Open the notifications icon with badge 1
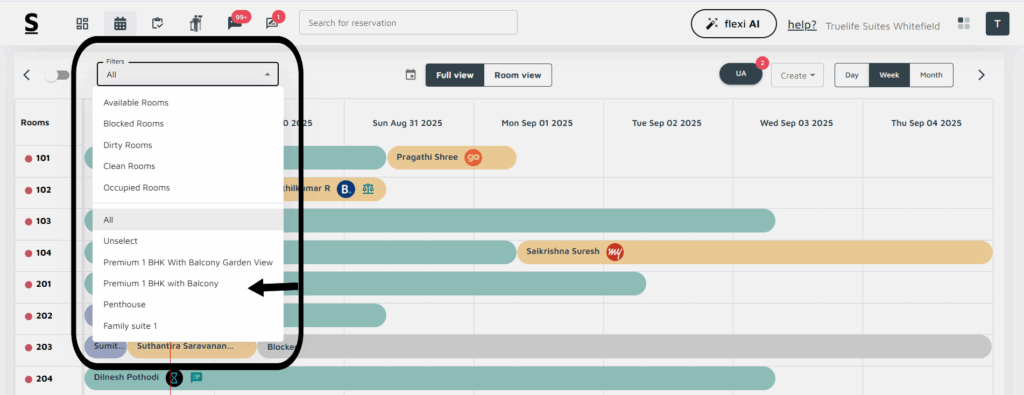This screenshot has height=395, width=1024. coord(272,24)
